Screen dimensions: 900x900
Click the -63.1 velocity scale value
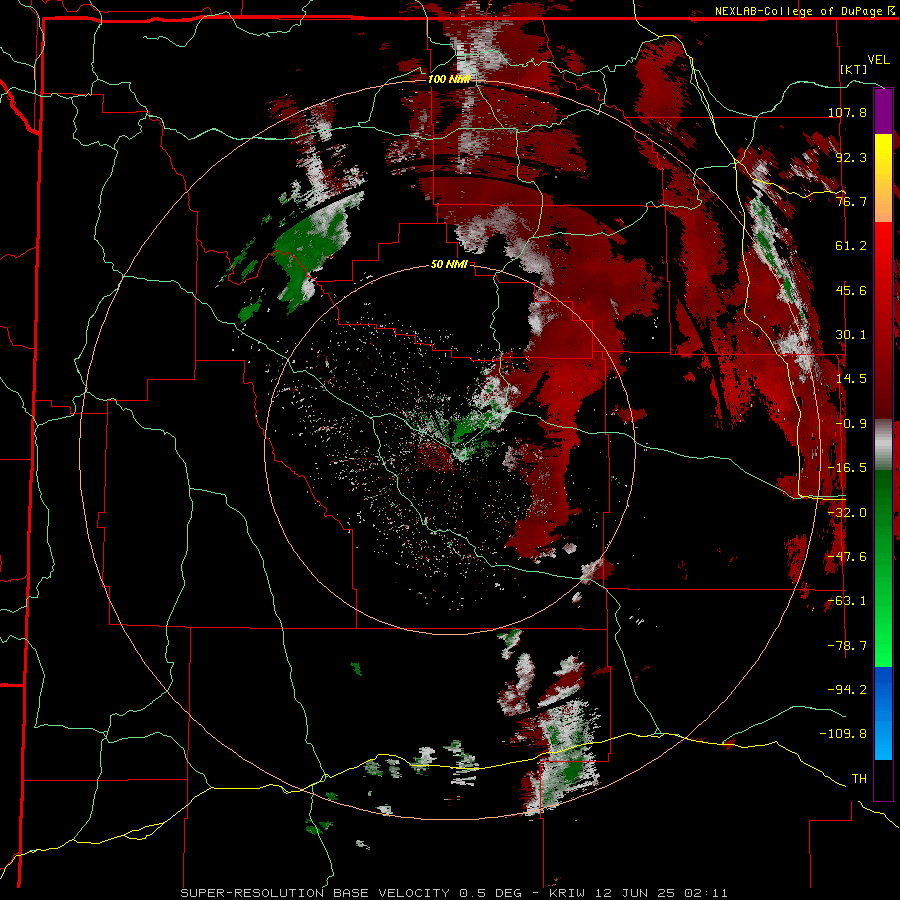(x=848, y=601)
